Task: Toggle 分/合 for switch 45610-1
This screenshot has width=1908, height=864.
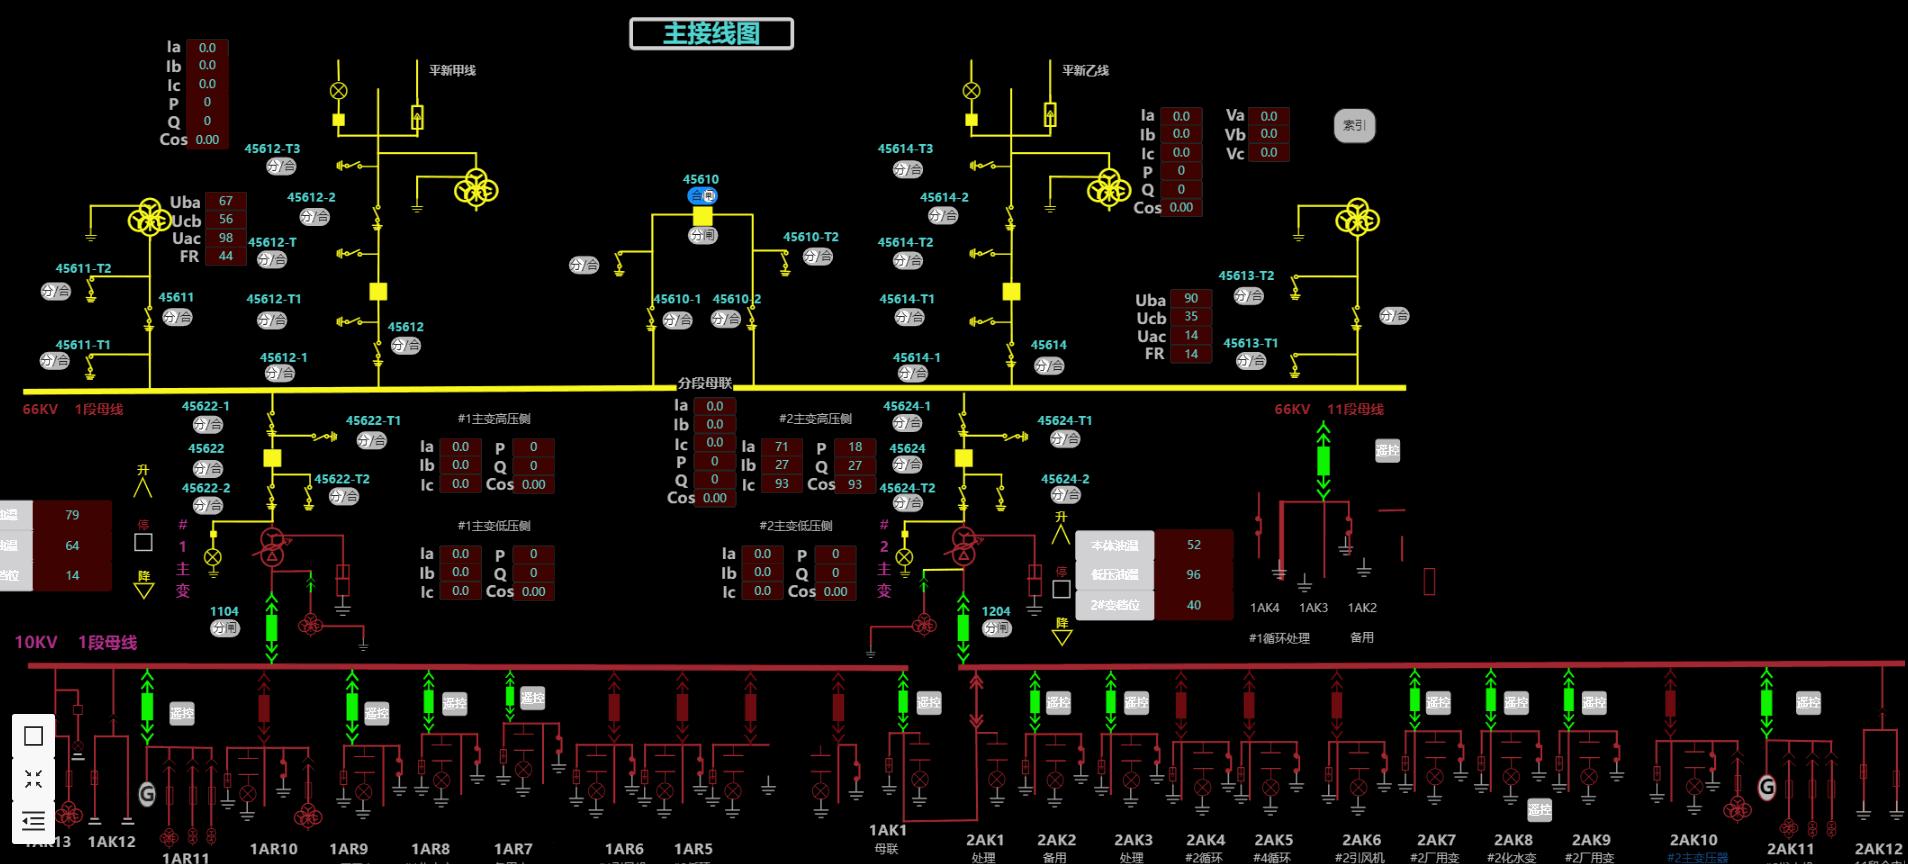Action: (x=677, y=320)
